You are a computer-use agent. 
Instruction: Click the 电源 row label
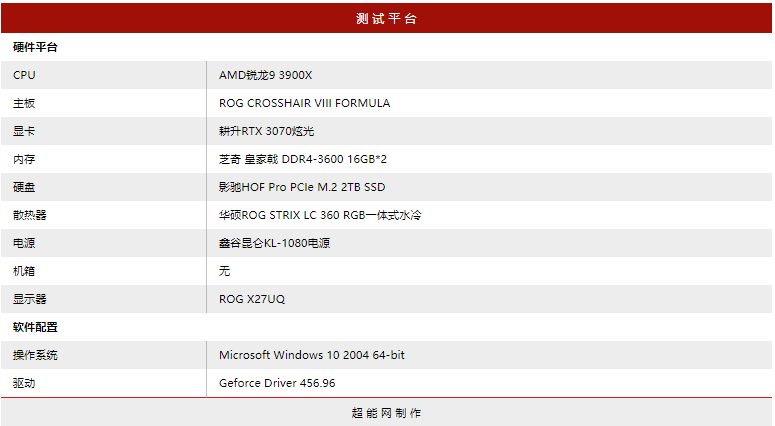click(24, 243)
